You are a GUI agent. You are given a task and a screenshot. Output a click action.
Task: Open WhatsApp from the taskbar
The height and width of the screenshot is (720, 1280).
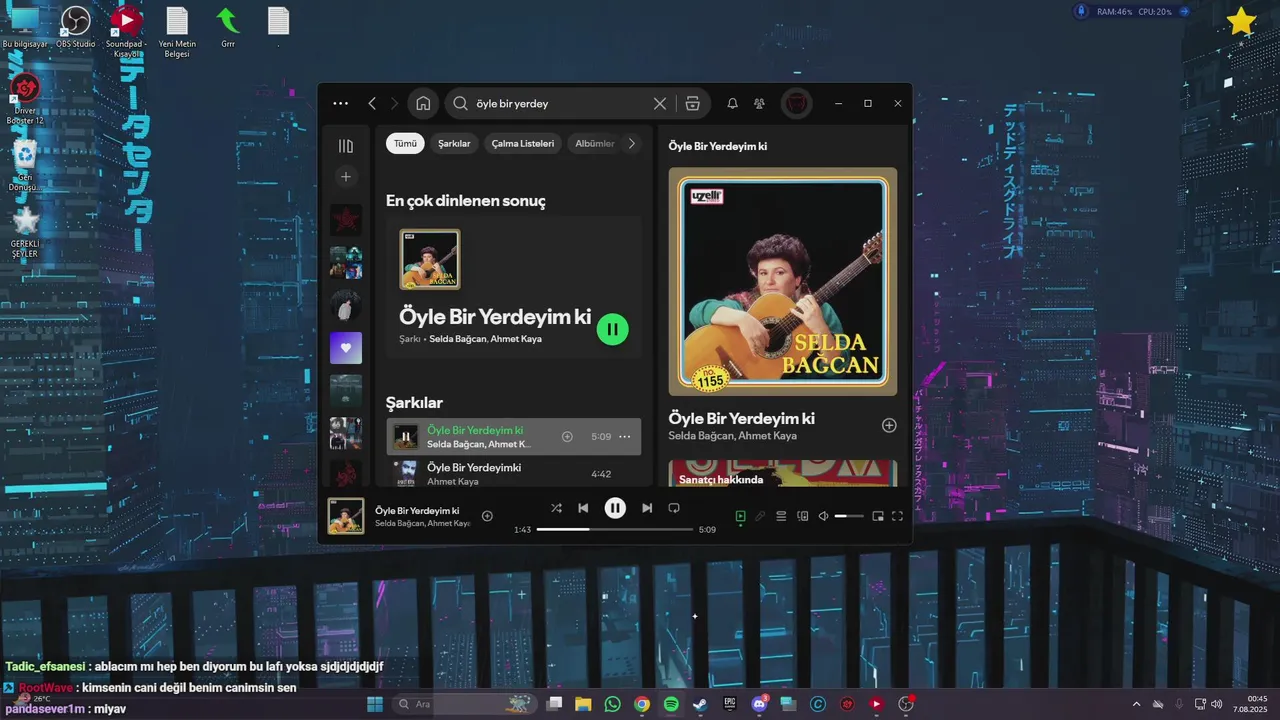pos(612,704)
